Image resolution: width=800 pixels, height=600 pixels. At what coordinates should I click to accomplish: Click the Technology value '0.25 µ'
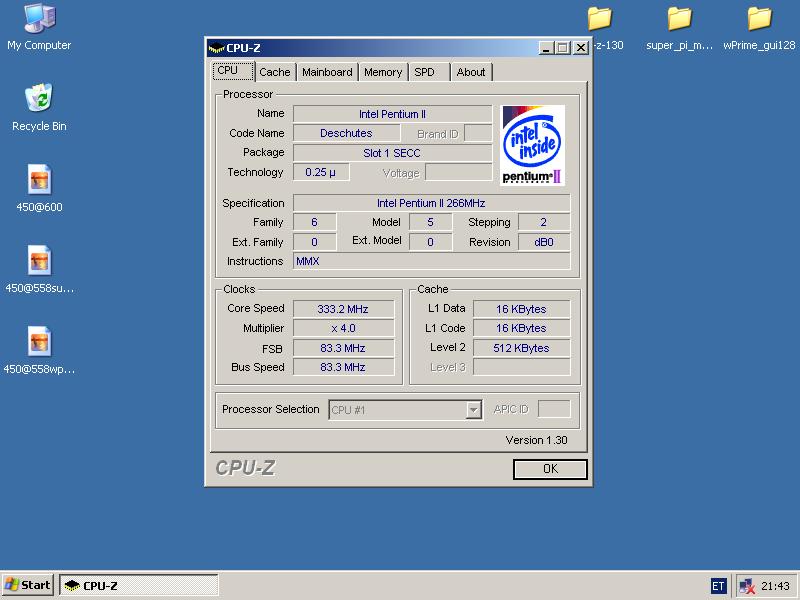click(x=321, y=172)
